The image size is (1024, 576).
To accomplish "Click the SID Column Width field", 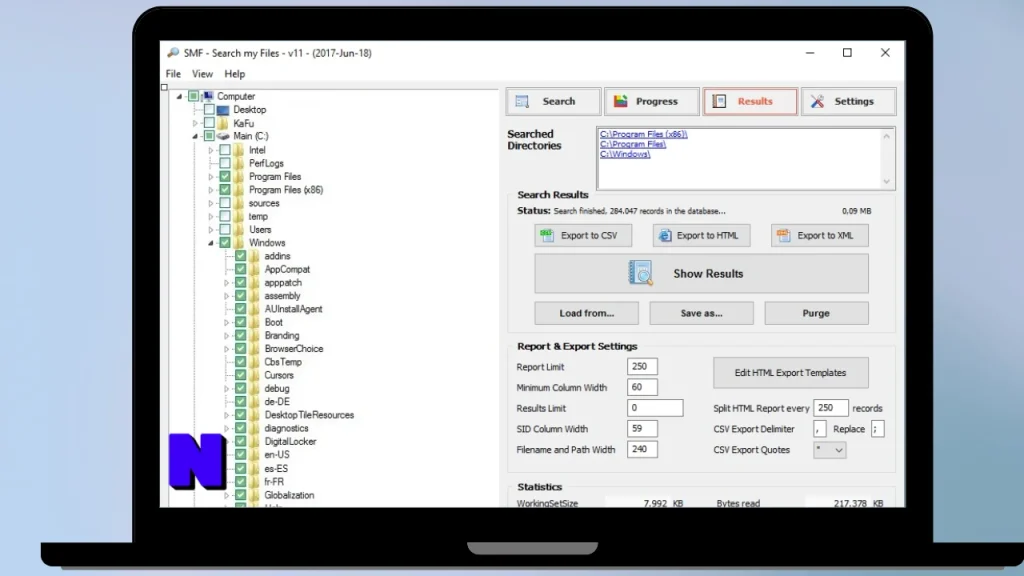I will pyautogui.click(x=642, y=428).
